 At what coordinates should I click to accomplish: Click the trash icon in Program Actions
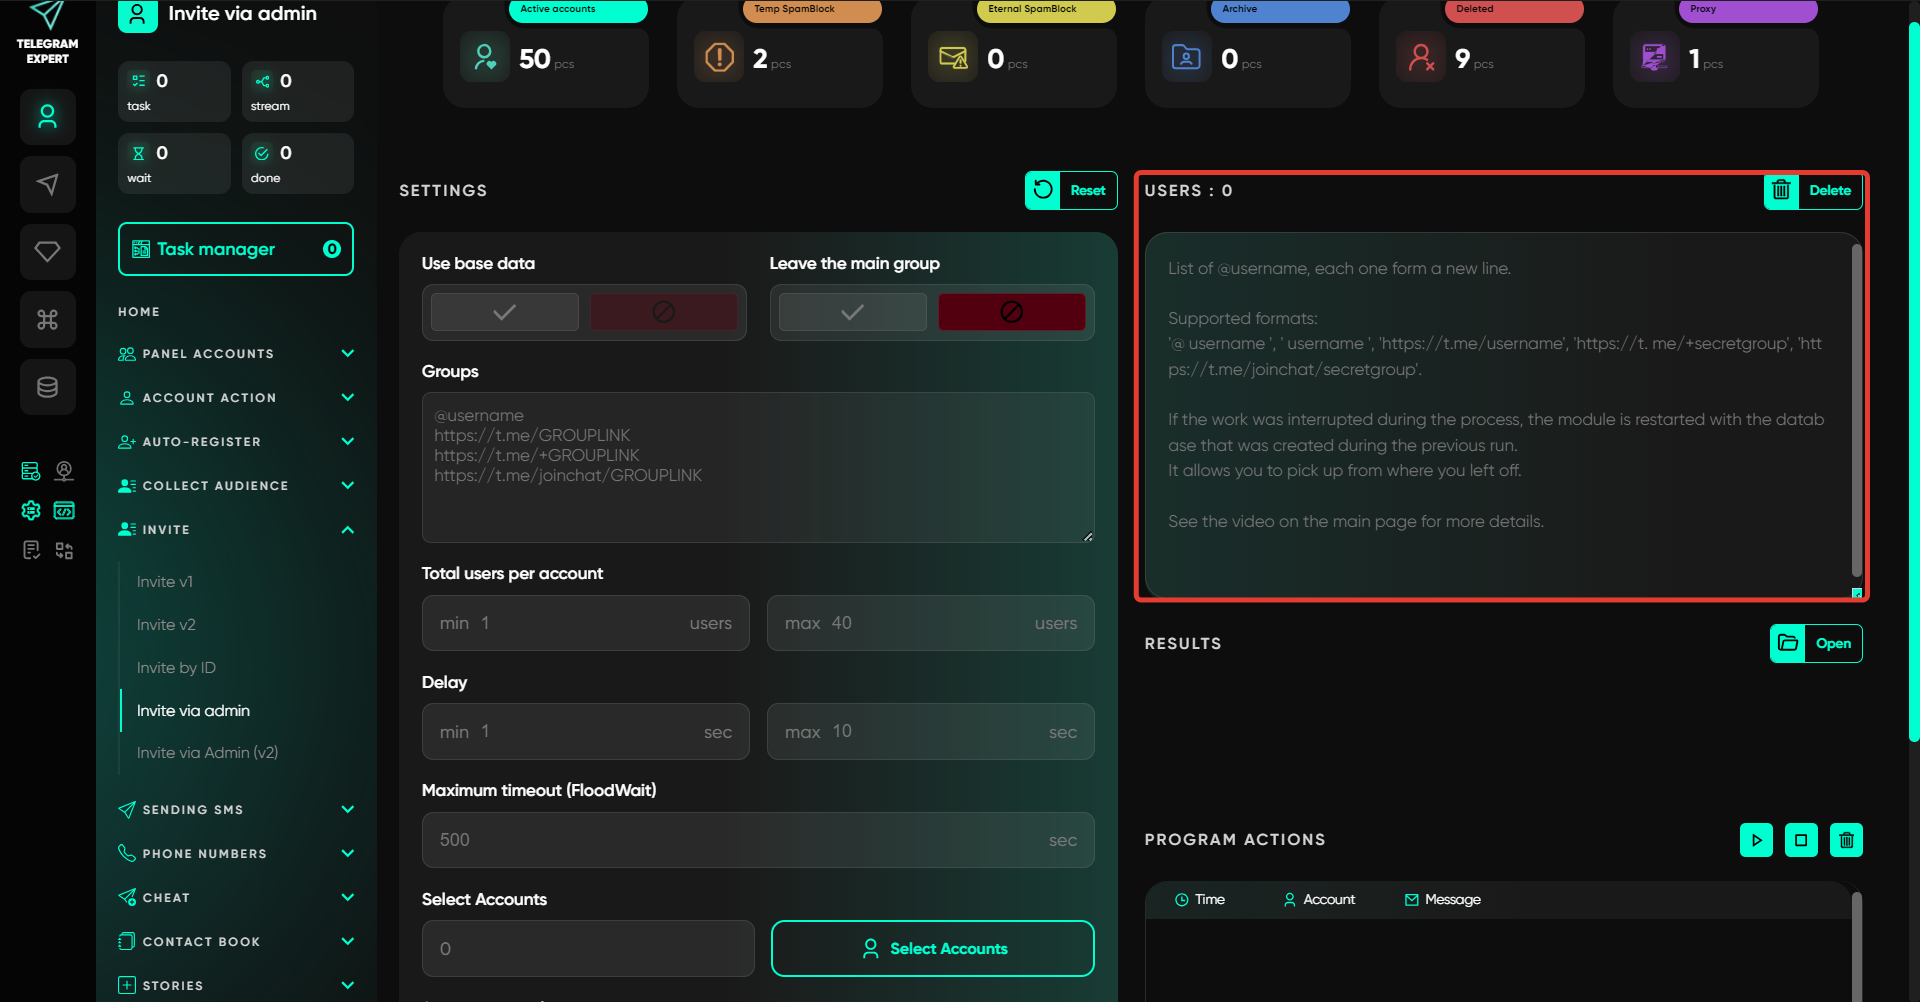1846,840
